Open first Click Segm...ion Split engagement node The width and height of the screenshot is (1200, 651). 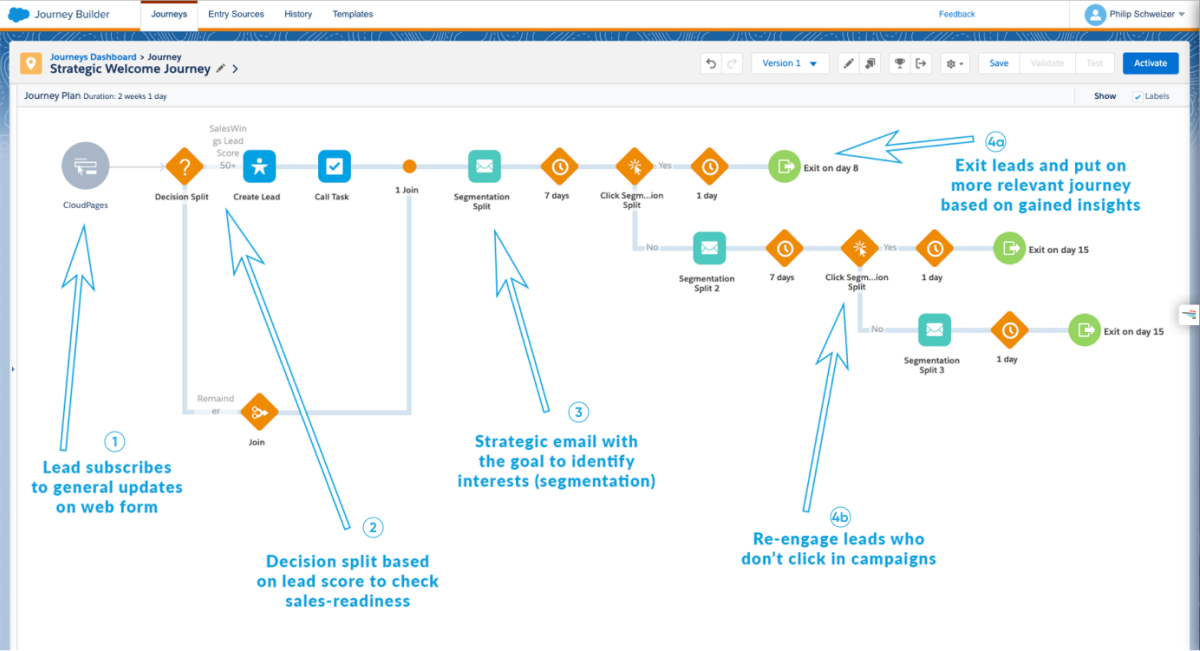[633, 166]
